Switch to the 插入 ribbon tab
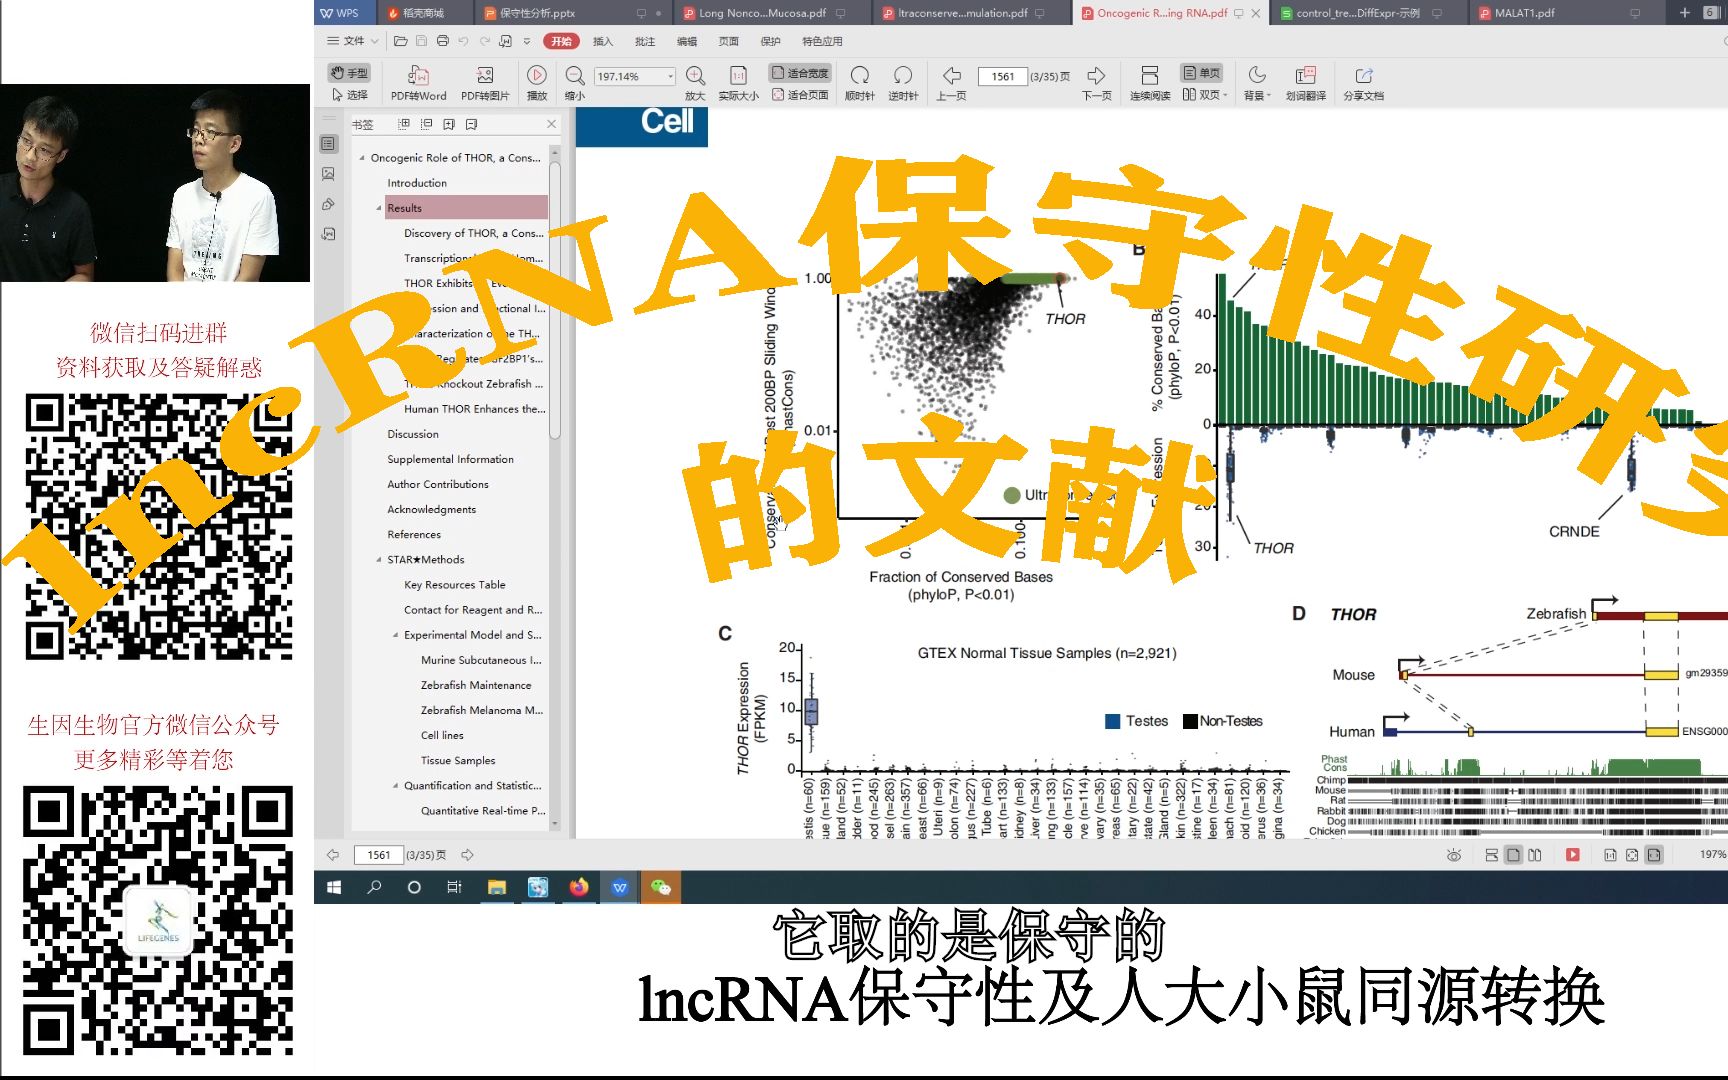The width and height of the screenshot is (1728, 1080). pyautogui.click(x=603, y=41)
